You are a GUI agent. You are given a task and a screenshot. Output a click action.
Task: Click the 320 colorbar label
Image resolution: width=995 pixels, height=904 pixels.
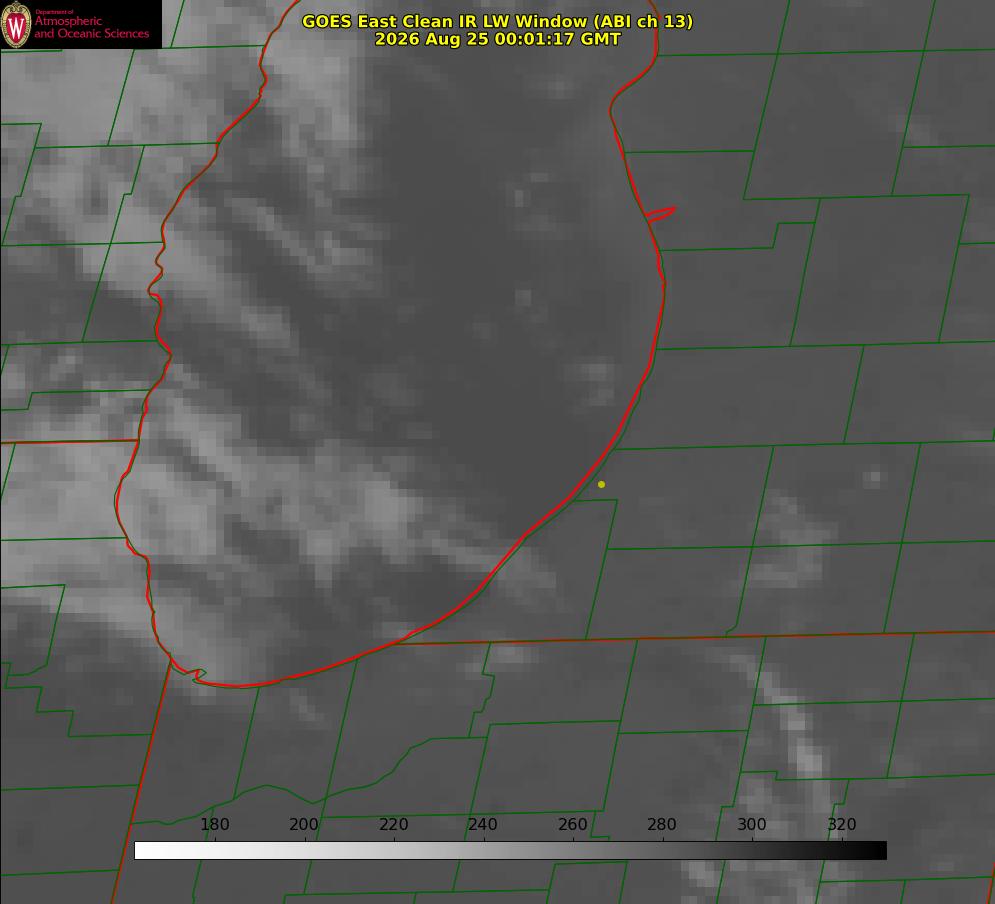pyautogui.click(x=842, y=824)
